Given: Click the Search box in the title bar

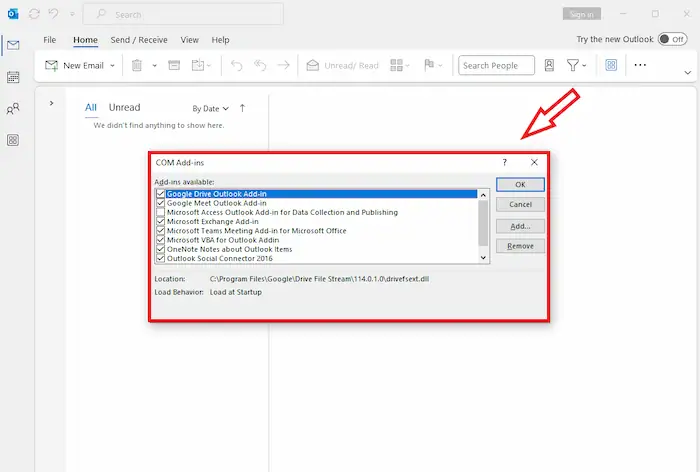Looking at the screenshot, I should (x=183, y=14).
